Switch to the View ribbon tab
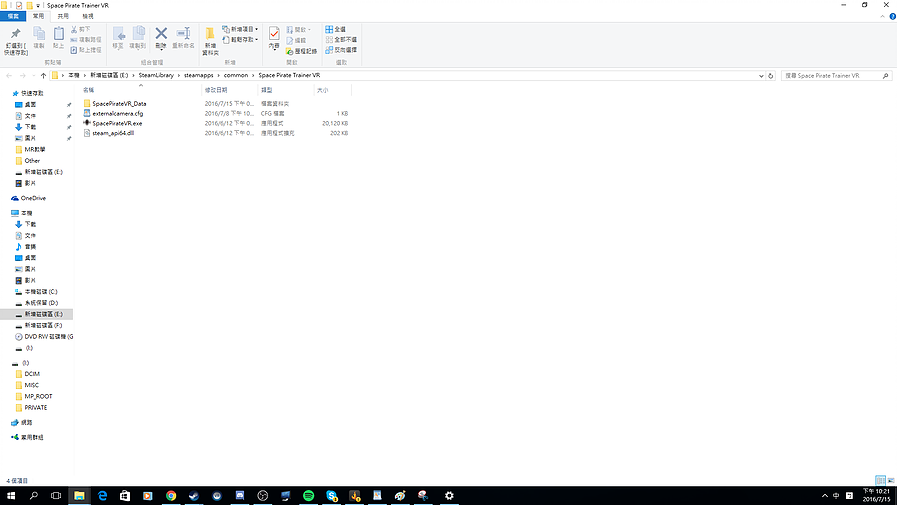The image size is (897, 505). tap(88, 17)
